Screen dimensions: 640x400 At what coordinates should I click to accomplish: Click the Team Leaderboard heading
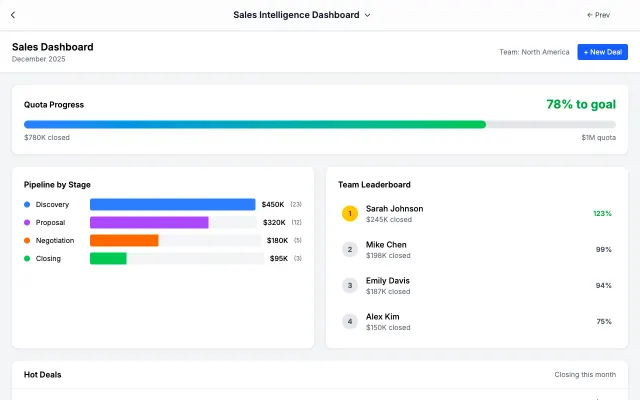tap(374, 185)
